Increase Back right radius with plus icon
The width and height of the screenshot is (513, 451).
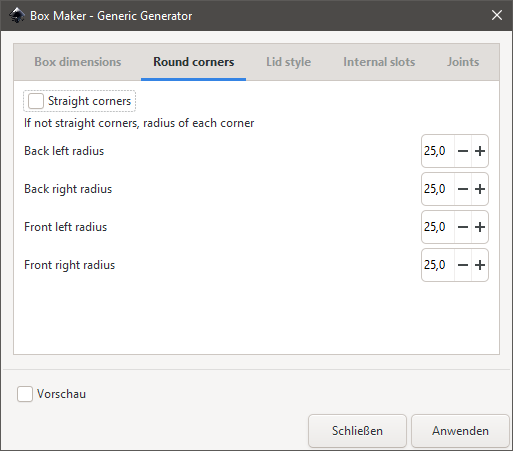click(480, 189)
